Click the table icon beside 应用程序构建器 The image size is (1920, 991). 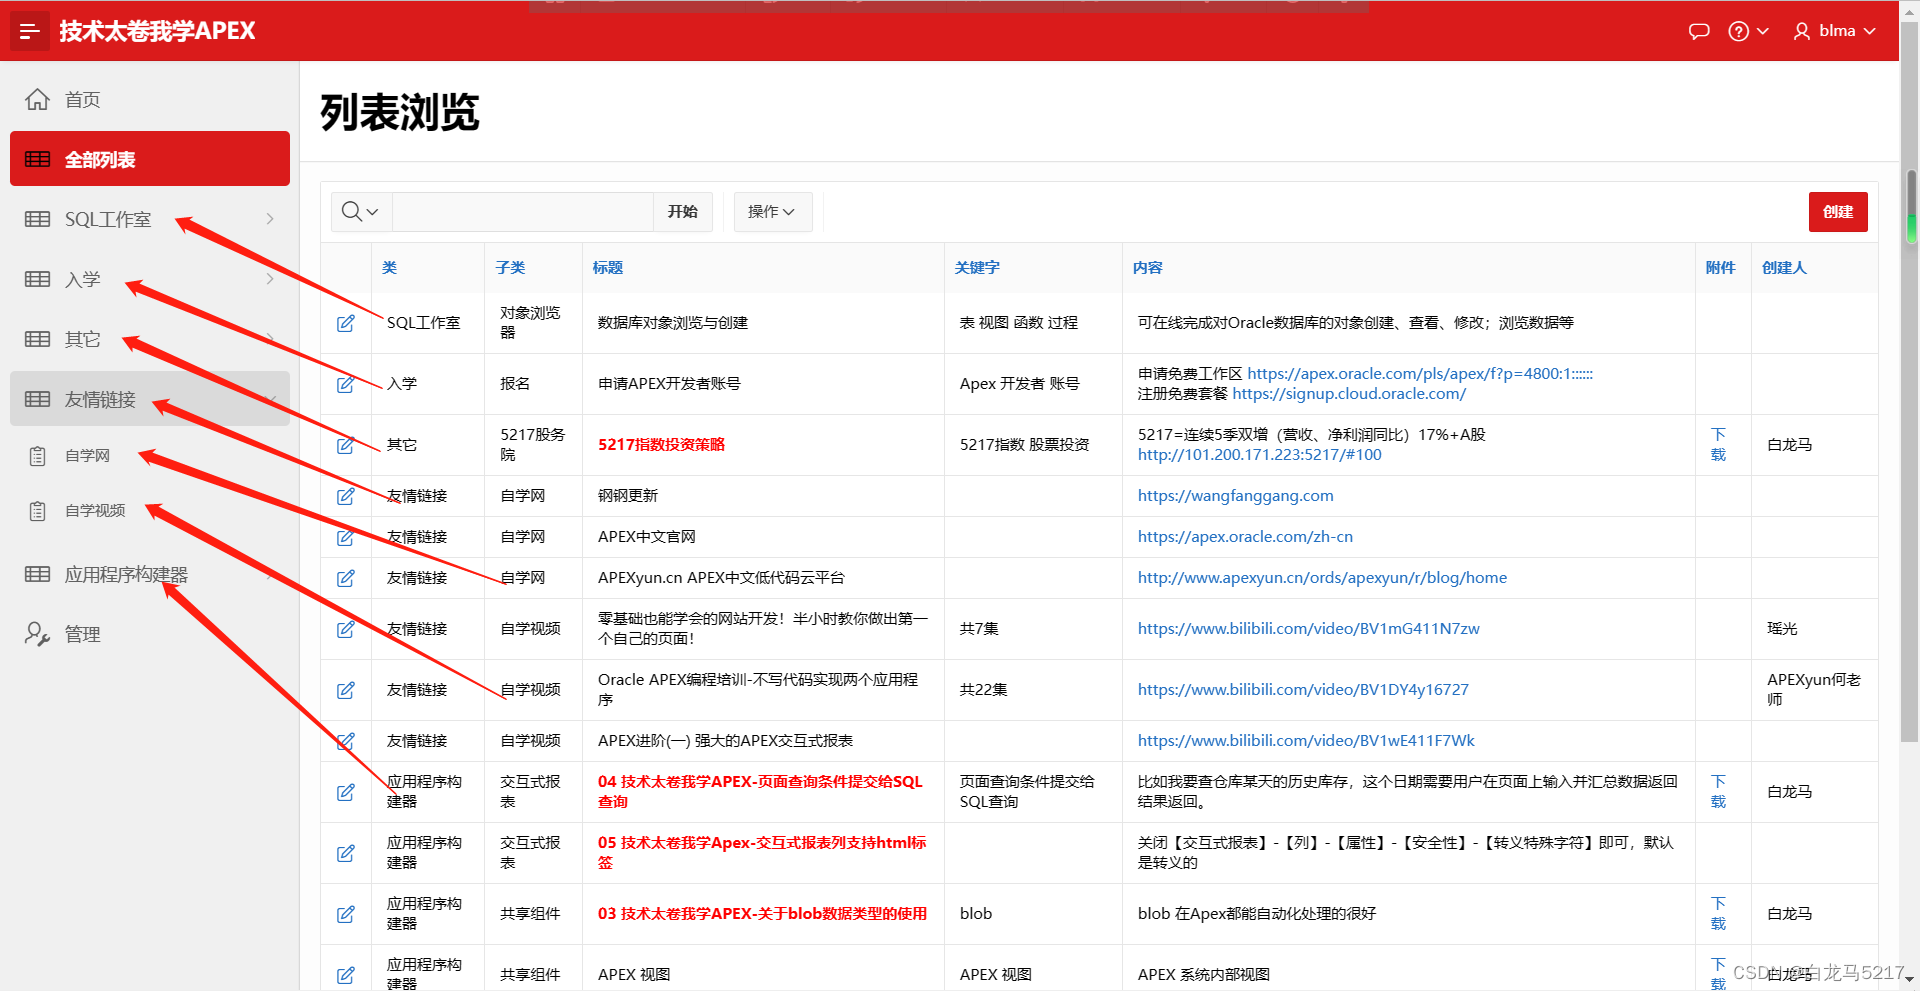37,574
